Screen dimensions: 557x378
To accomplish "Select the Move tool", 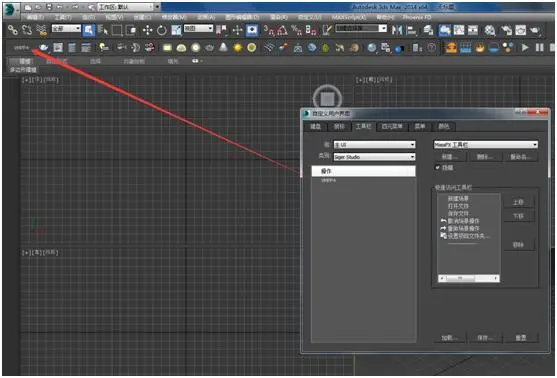I will [147, 30].
